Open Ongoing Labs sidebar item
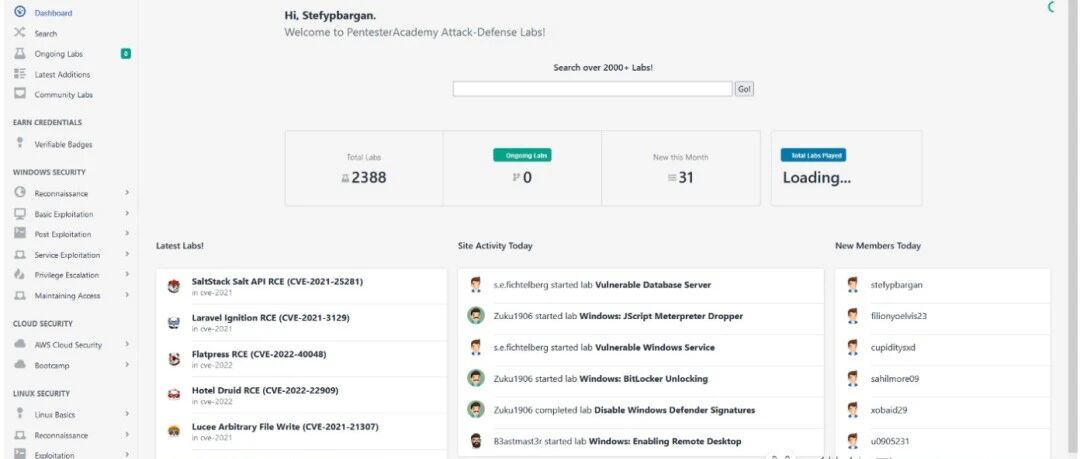Screen dimensions: 1080x459 coord(59,54)
